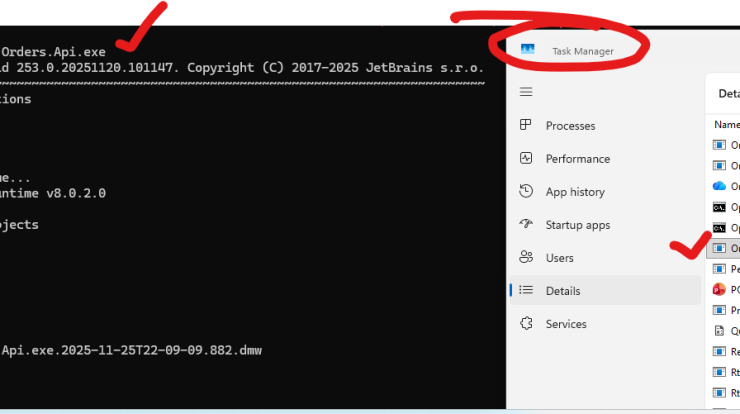
Task: Select the Startup apps icon
Action: [526, 225]
